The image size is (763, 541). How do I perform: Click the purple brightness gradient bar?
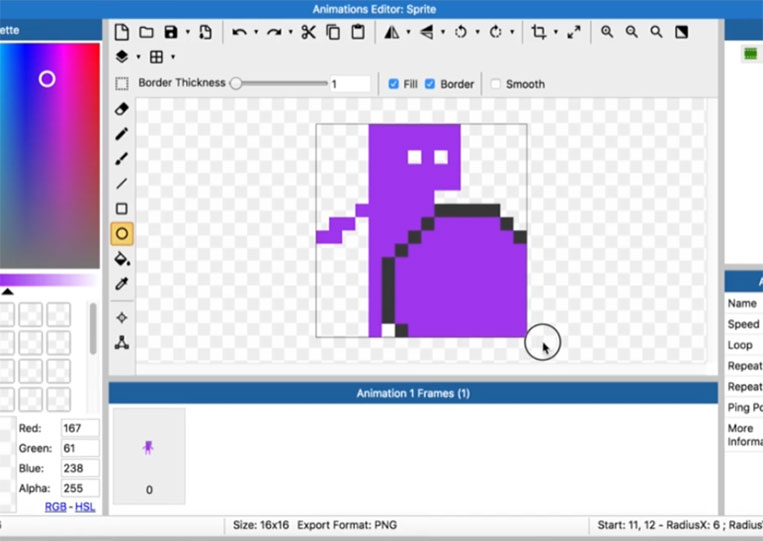(49, 280)
